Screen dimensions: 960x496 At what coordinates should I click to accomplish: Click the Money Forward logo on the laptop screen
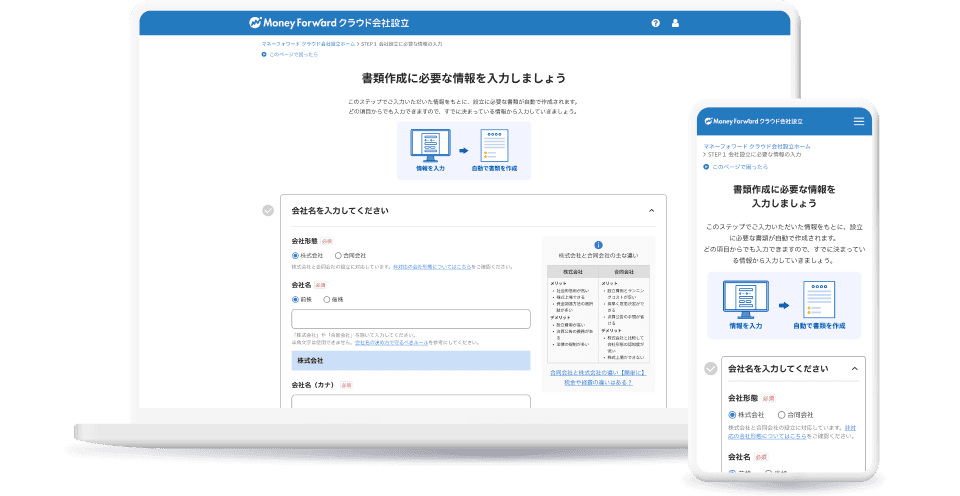click(x=329, y=23)
